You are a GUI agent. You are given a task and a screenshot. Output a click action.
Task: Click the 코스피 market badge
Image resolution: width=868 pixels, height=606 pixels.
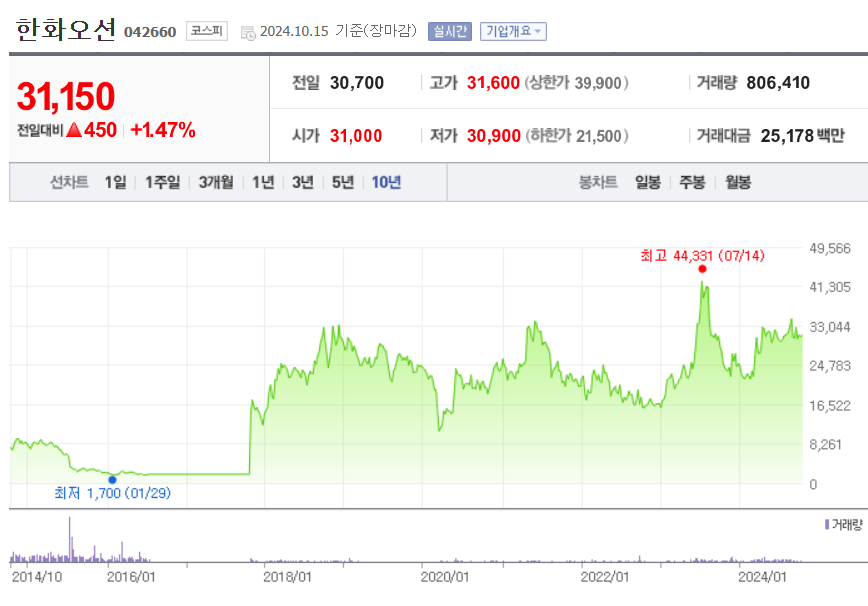pos(206,31)
